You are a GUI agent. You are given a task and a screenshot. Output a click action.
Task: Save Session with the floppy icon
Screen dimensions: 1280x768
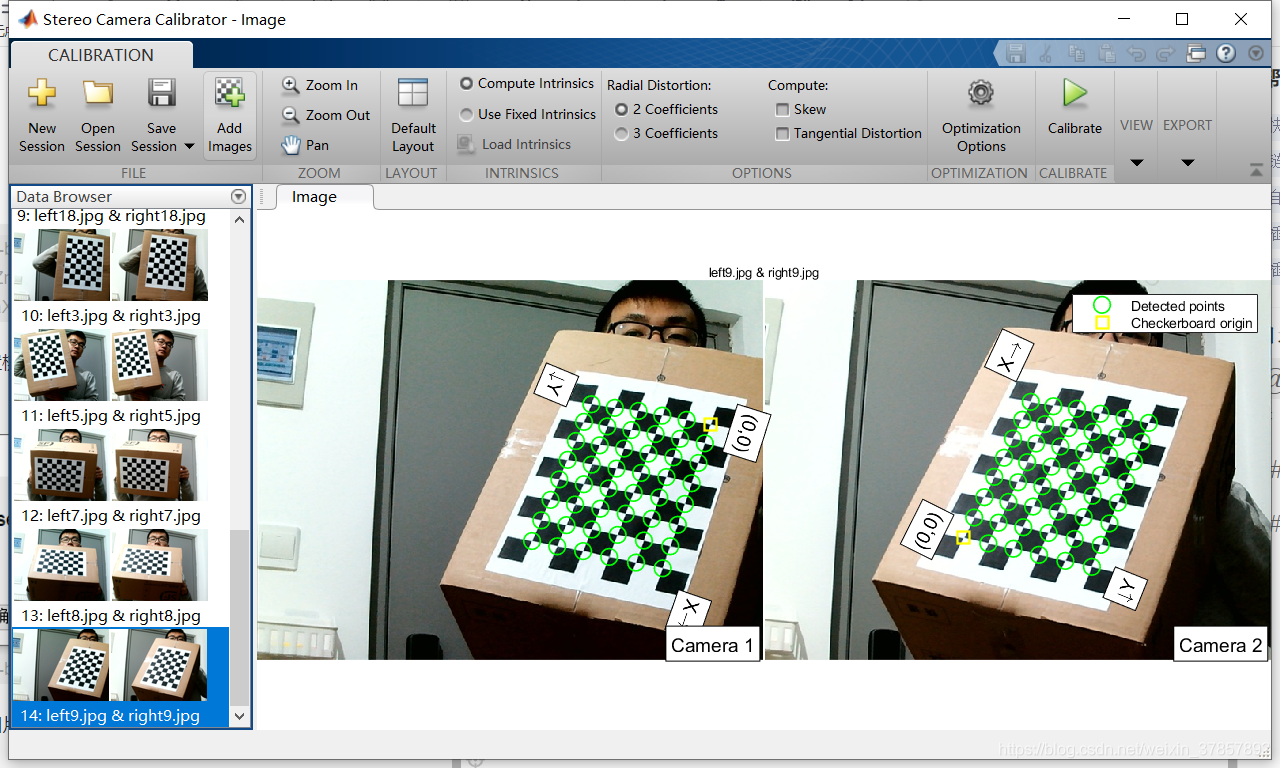[x=161, y=93]
